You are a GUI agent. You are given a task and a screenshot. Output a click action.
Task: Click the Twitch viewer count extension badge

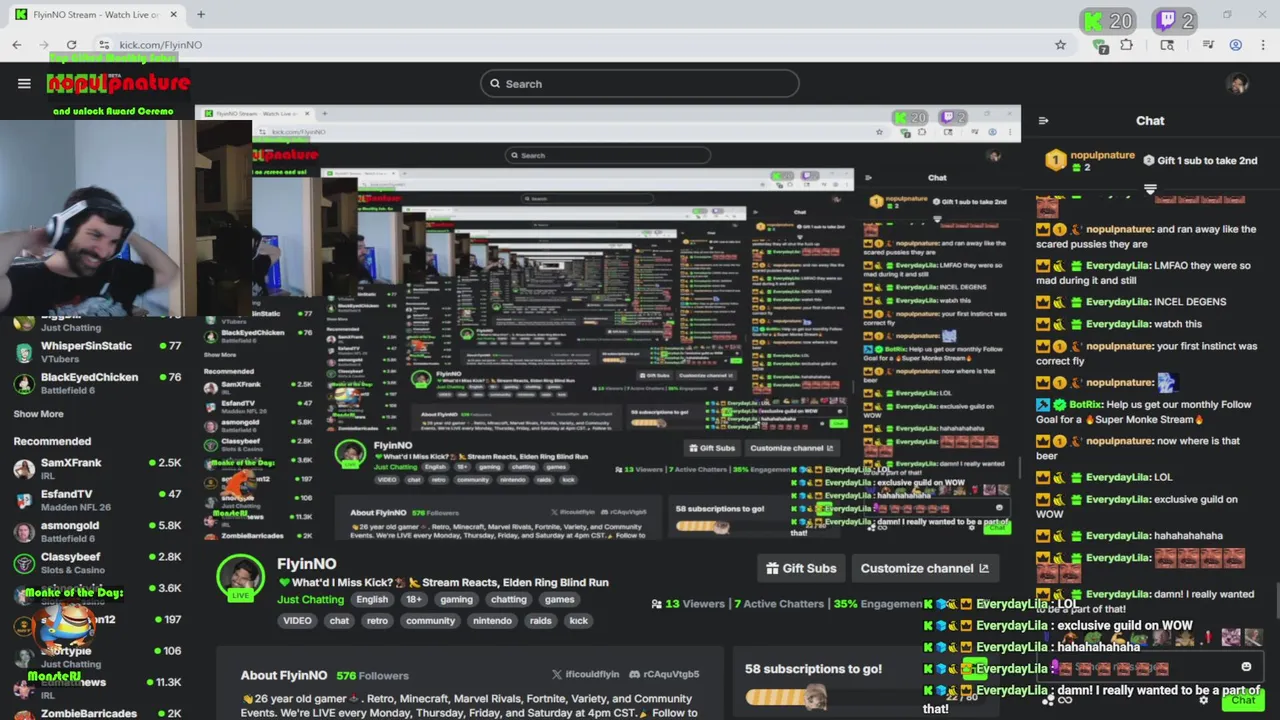1175,20
